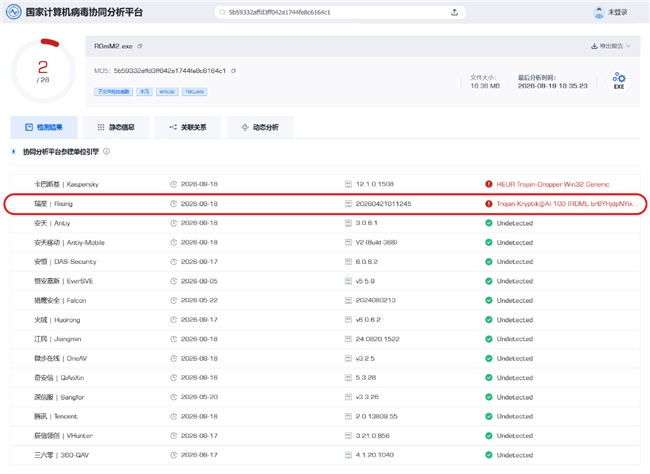Click the VHunter engine name
The height and width of the screenshot is (474, 650).
pos(63,435)
